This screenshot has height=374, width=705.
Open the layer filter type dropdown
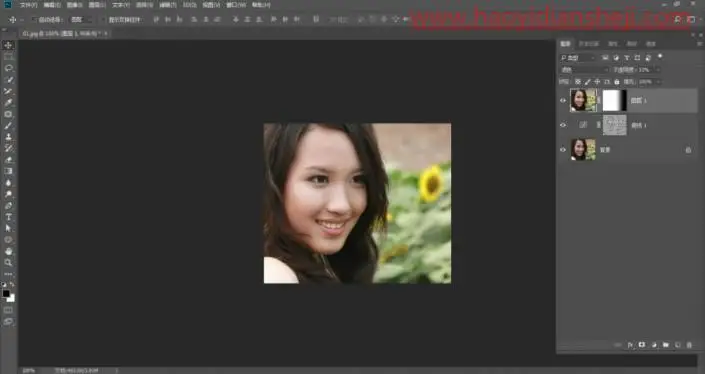coord(578,58)
